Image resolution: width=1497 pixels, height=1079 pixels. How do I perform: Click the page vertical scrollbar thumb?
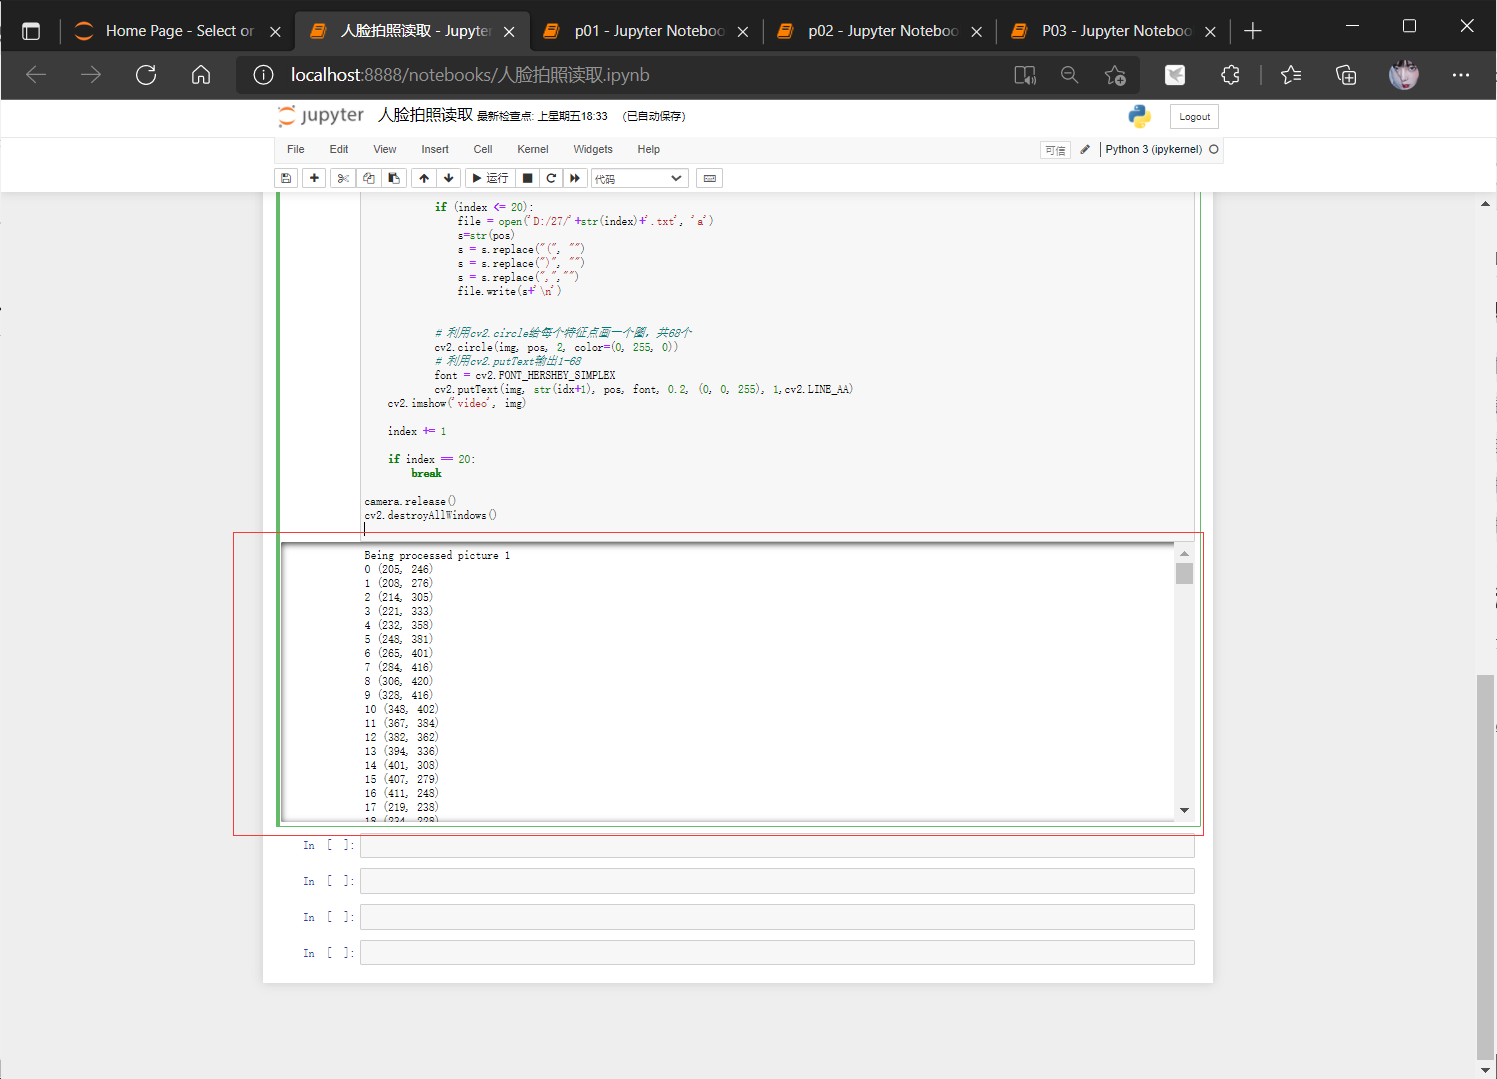click(1486, 865)
